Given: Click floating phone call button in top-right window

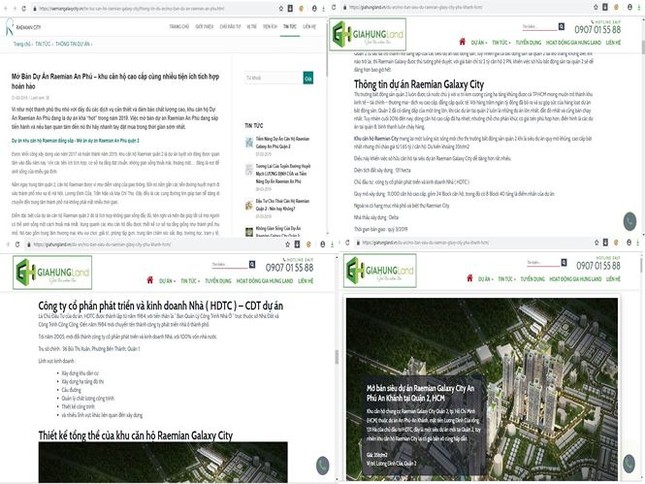Looking at the screenshot, I should [629, 221].
